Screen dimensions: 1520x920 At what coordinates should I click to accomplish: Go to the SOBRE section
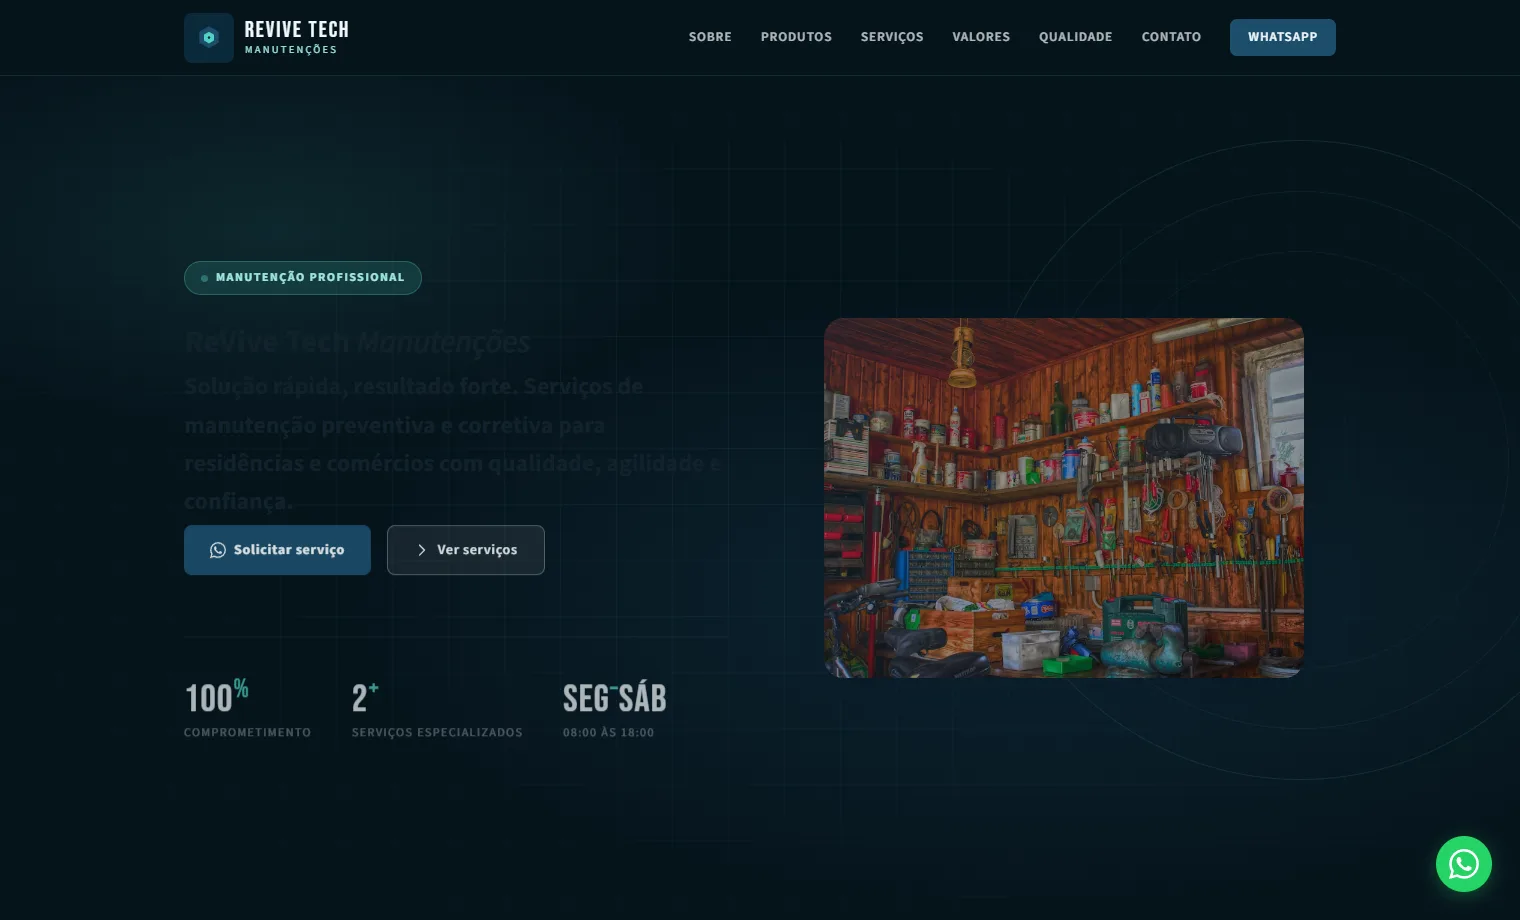point(710,37)
